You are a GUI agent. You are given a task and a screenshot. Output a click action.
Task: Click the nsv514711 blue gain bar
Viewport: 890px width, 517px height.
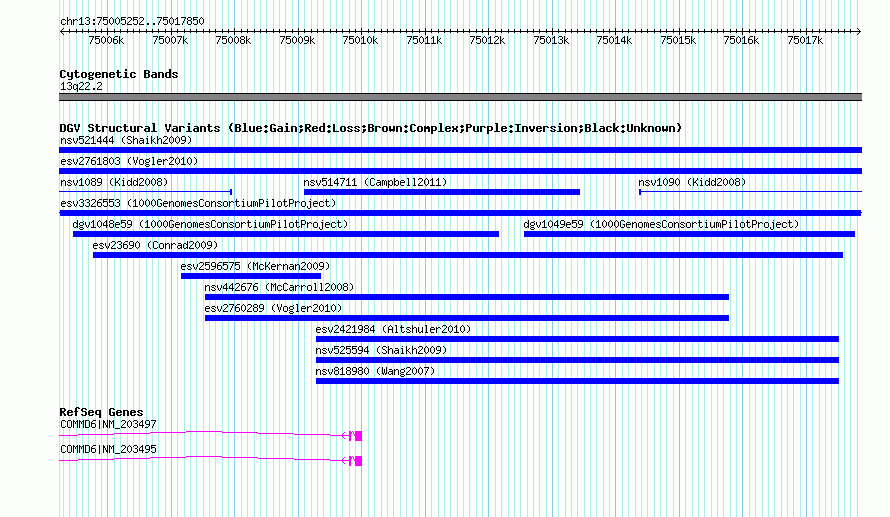(442, 192)
